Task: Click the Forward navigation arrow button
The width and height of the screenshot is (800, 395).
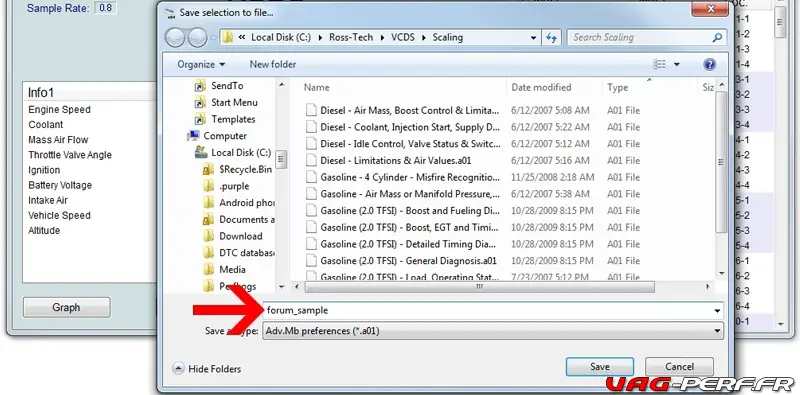Action: (x=197, y=38)
